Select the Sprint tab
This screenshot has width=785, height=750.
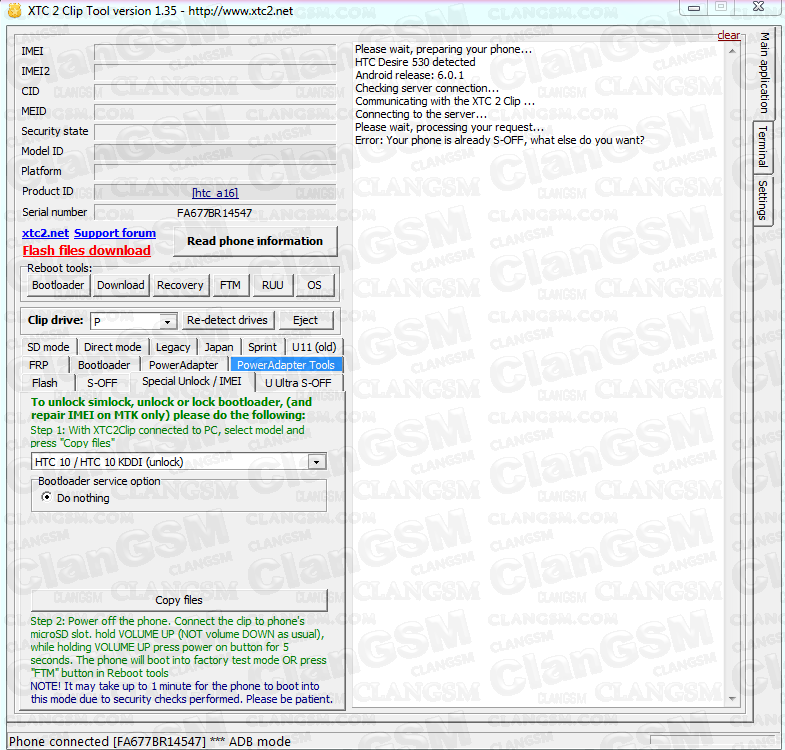(262, 347)
